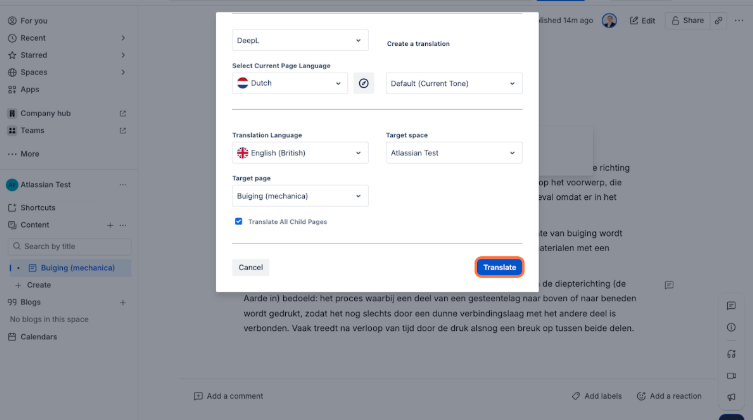Open the DeepL translation engine dropdown

point(300,40)
